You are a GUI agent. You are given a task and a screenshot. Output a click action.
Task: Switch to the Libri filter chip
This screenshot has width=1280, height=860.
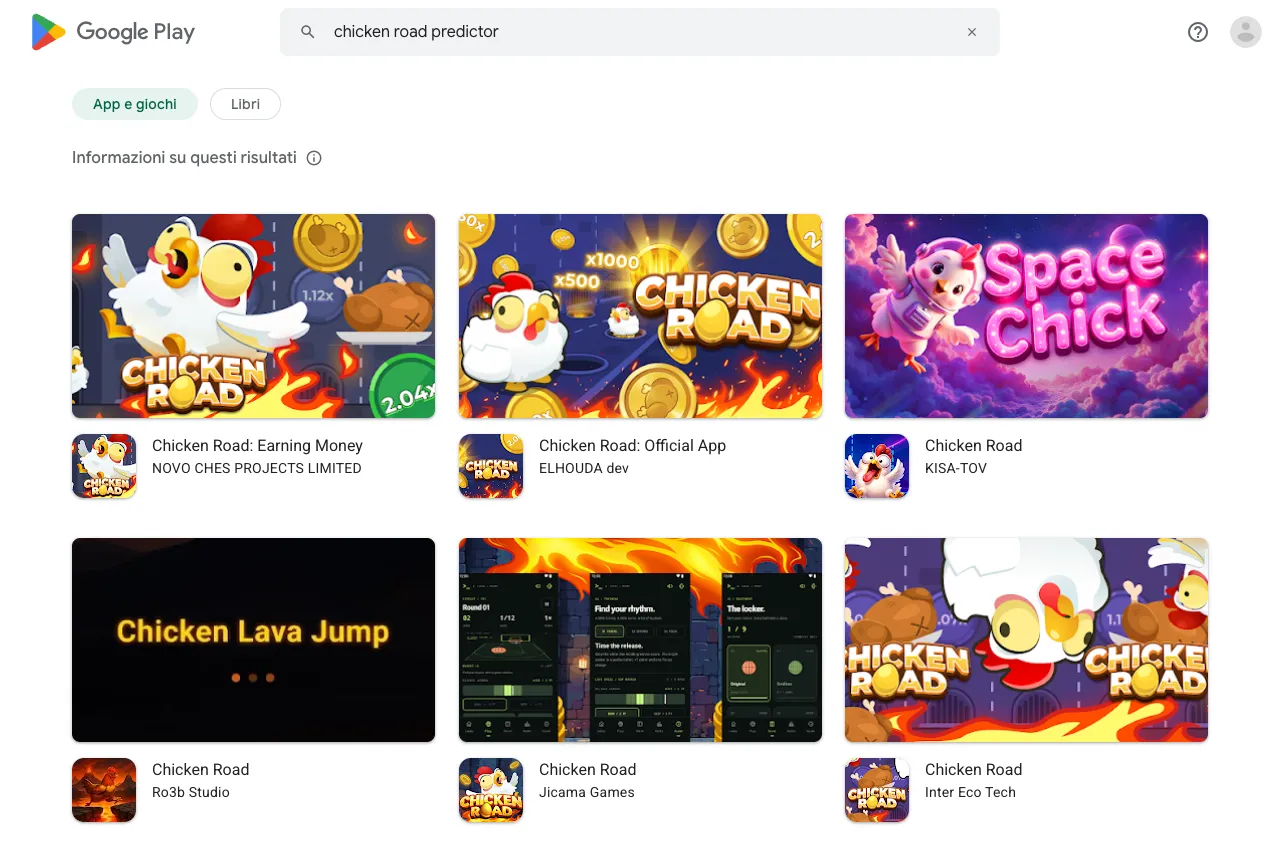pyautogui.click(x=245, y=104)
